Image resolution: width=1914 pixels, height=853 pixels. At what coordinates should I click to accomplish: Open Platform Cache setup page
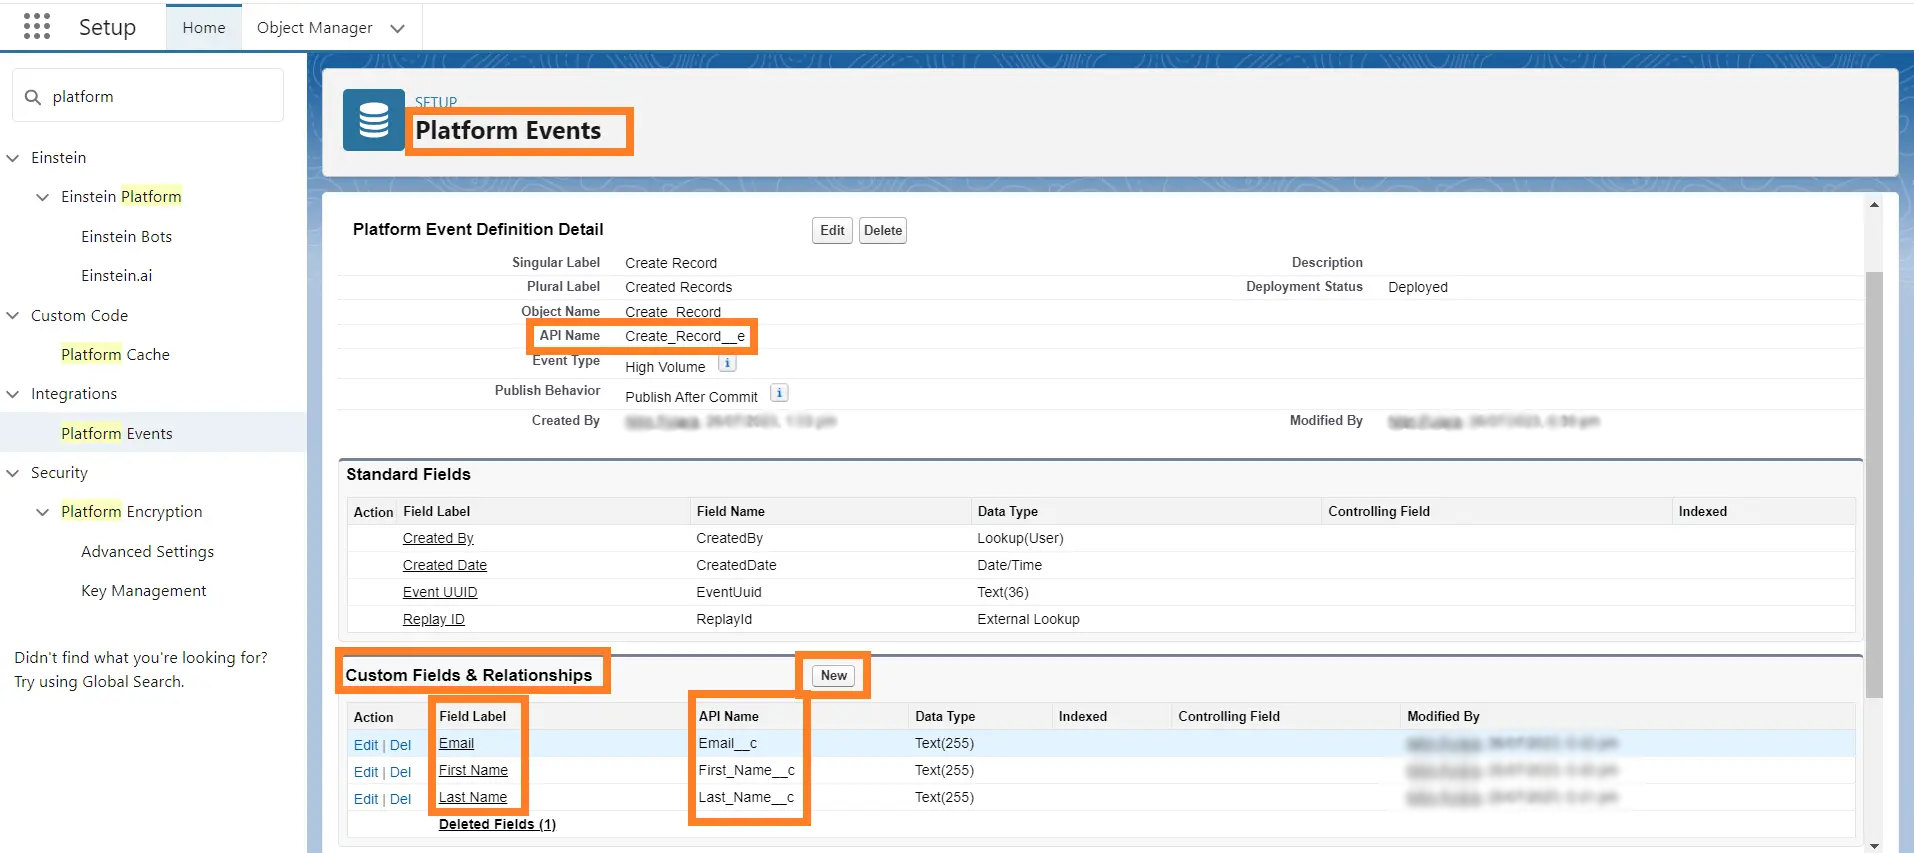[115, 355]
